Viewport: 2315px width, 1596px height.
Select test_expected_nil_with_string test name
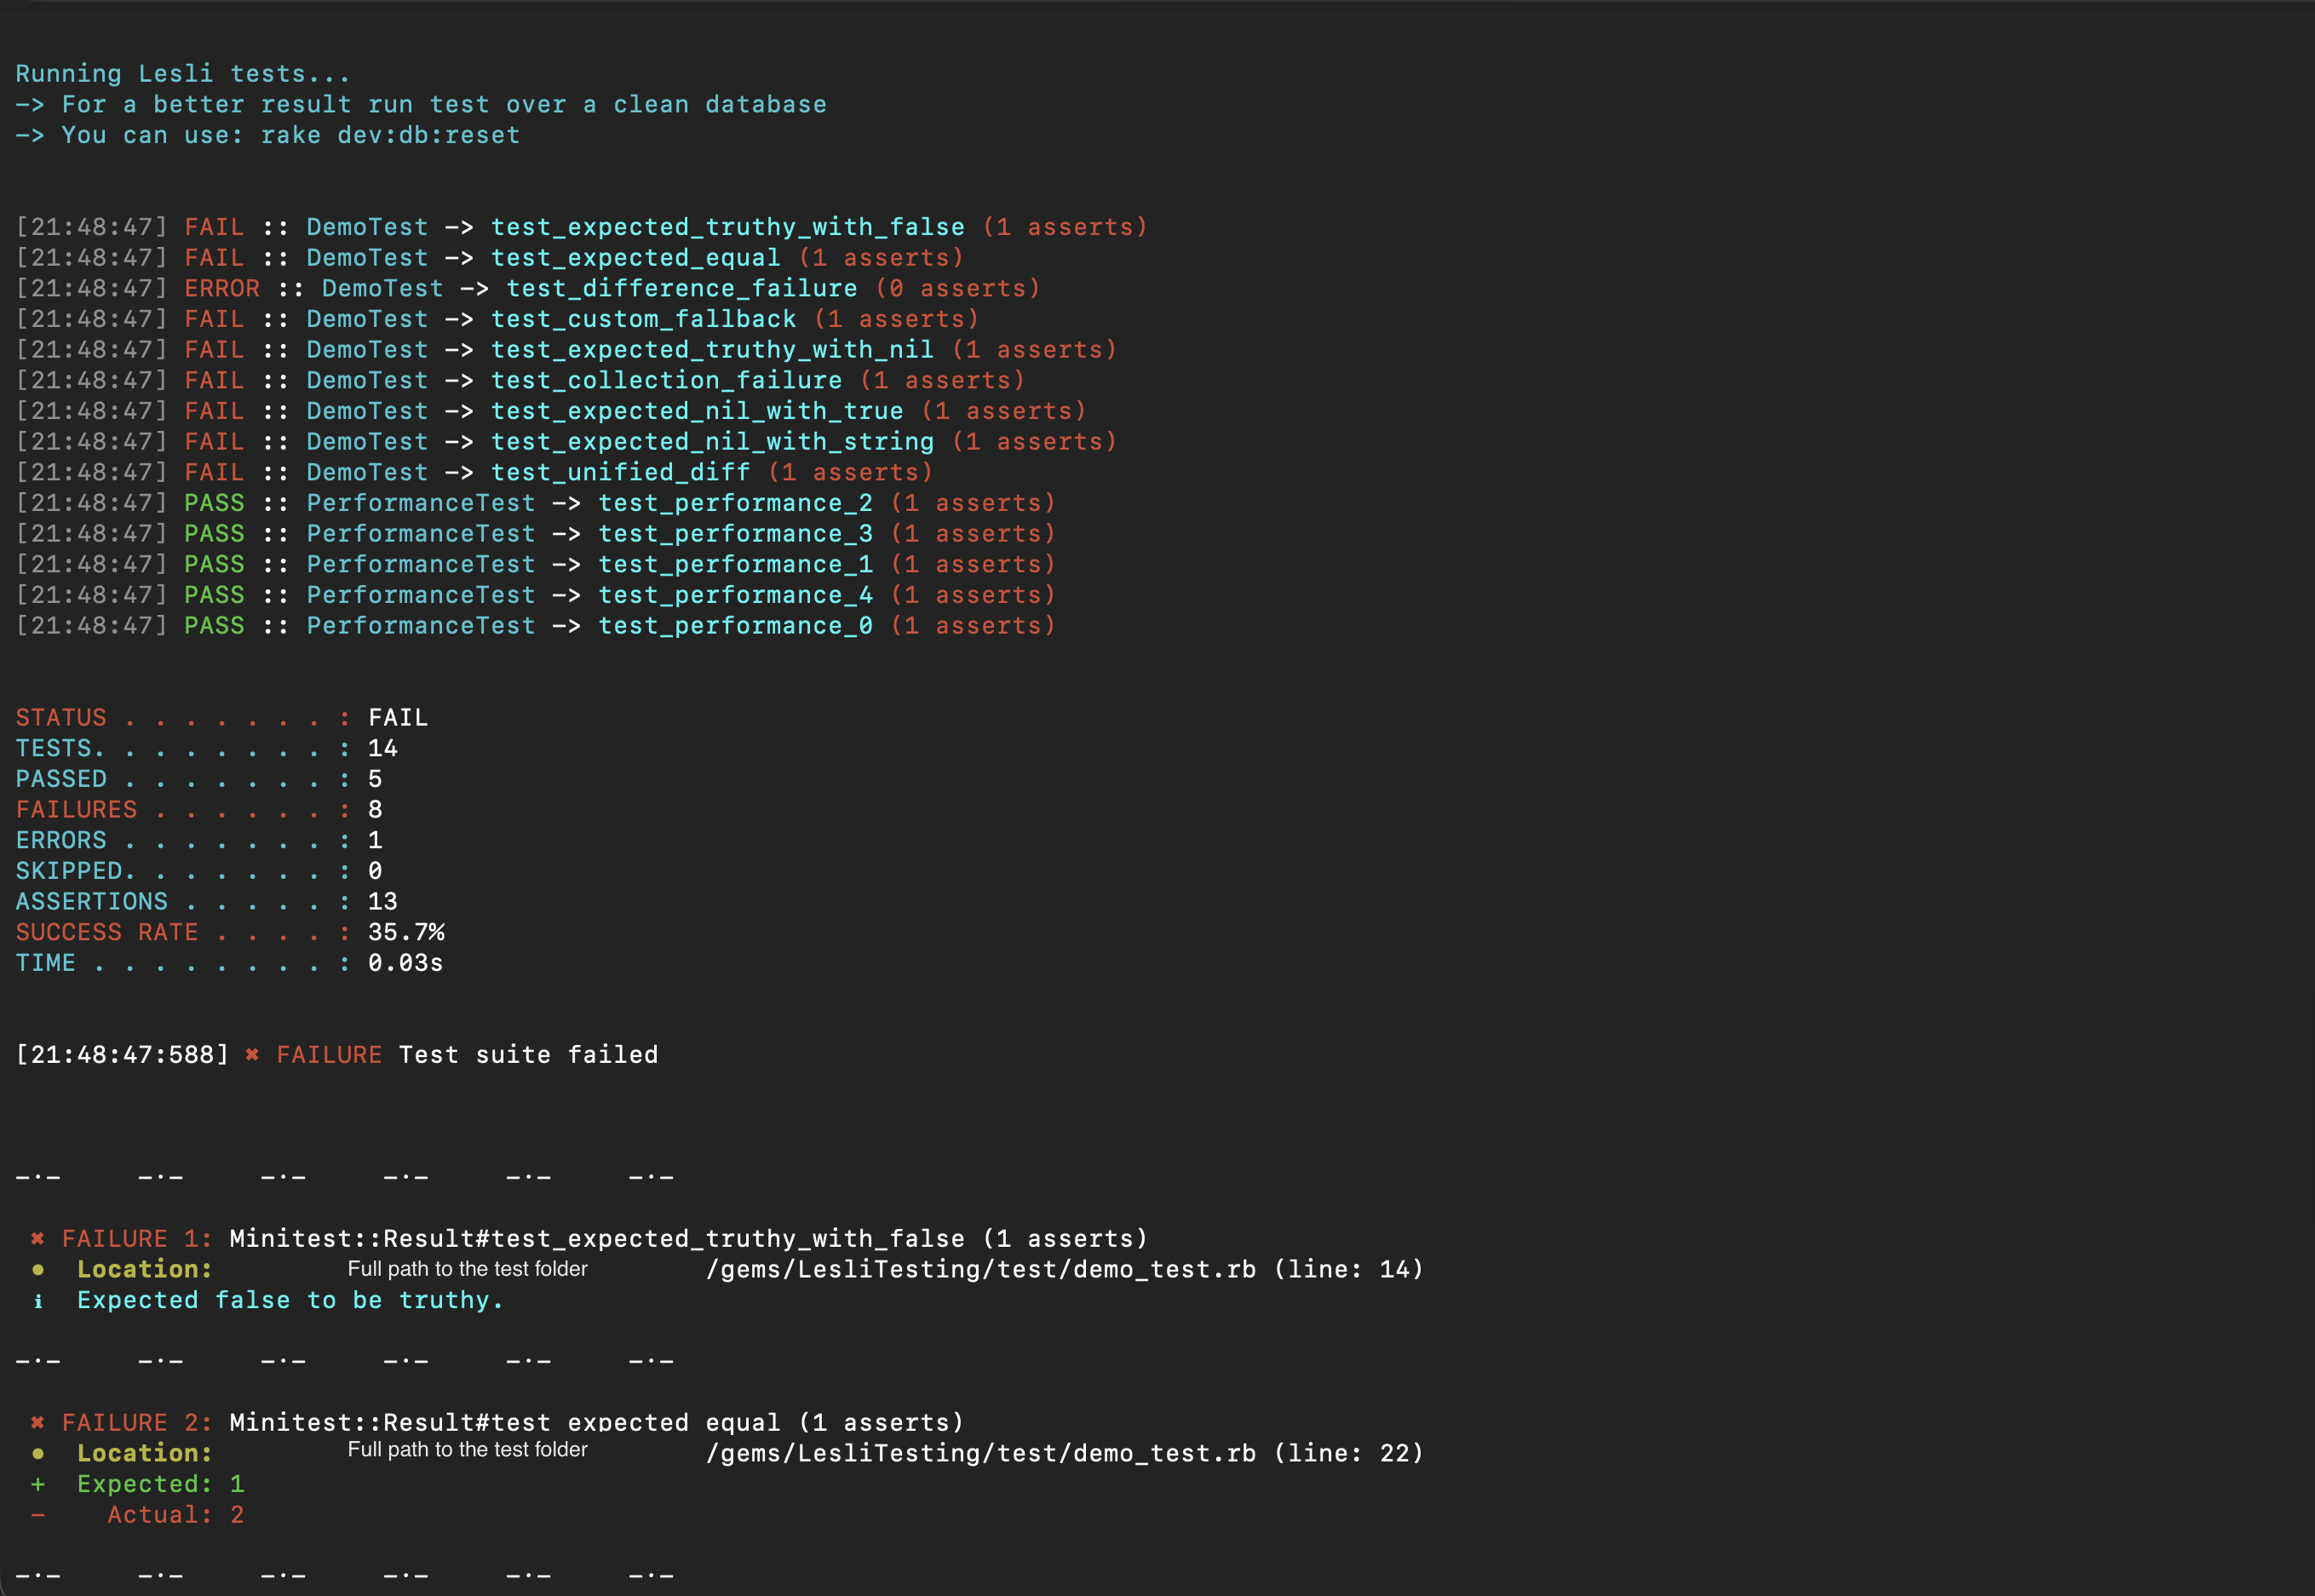coord(712,442)
